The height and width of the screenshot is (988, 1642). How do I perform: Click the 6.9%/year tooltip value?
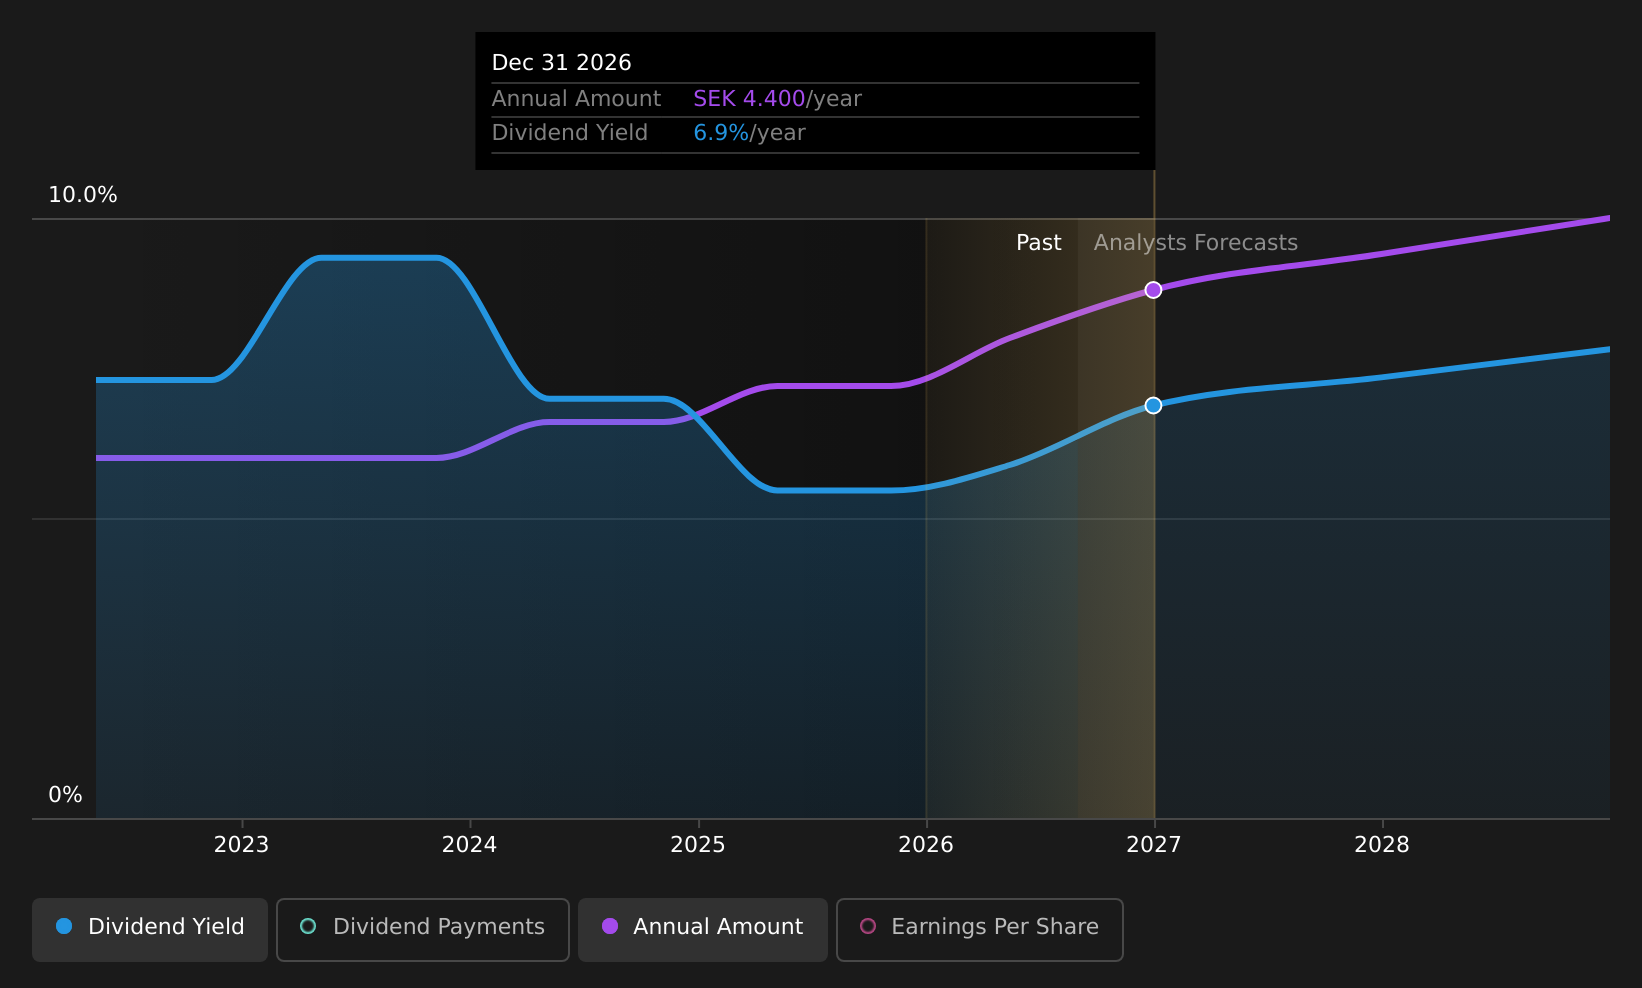click(x=750, y=133)
